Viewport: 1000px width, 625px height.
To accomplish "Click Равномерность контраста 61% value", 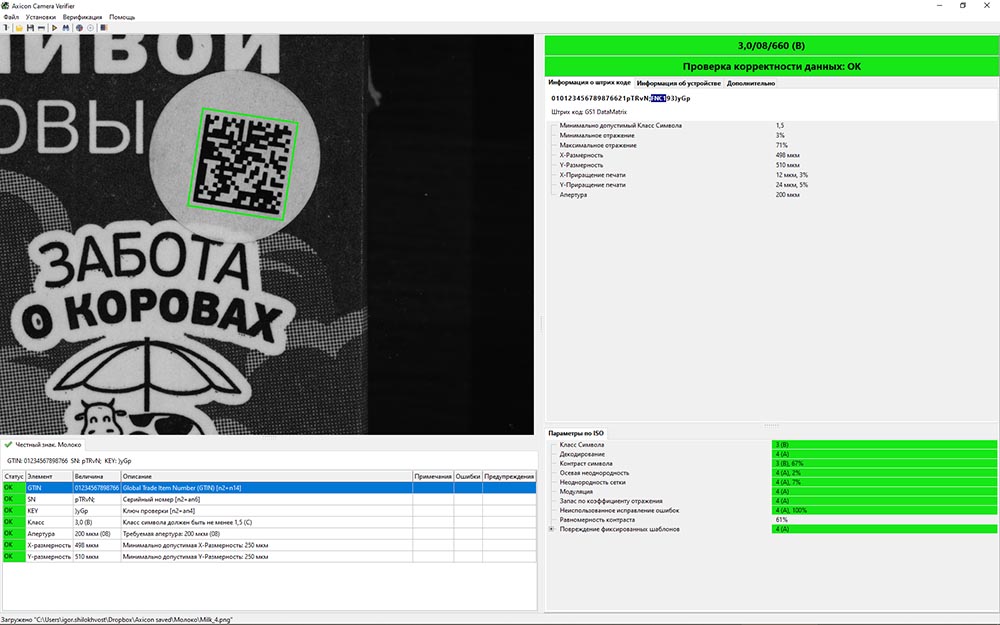I will (781, 520).
